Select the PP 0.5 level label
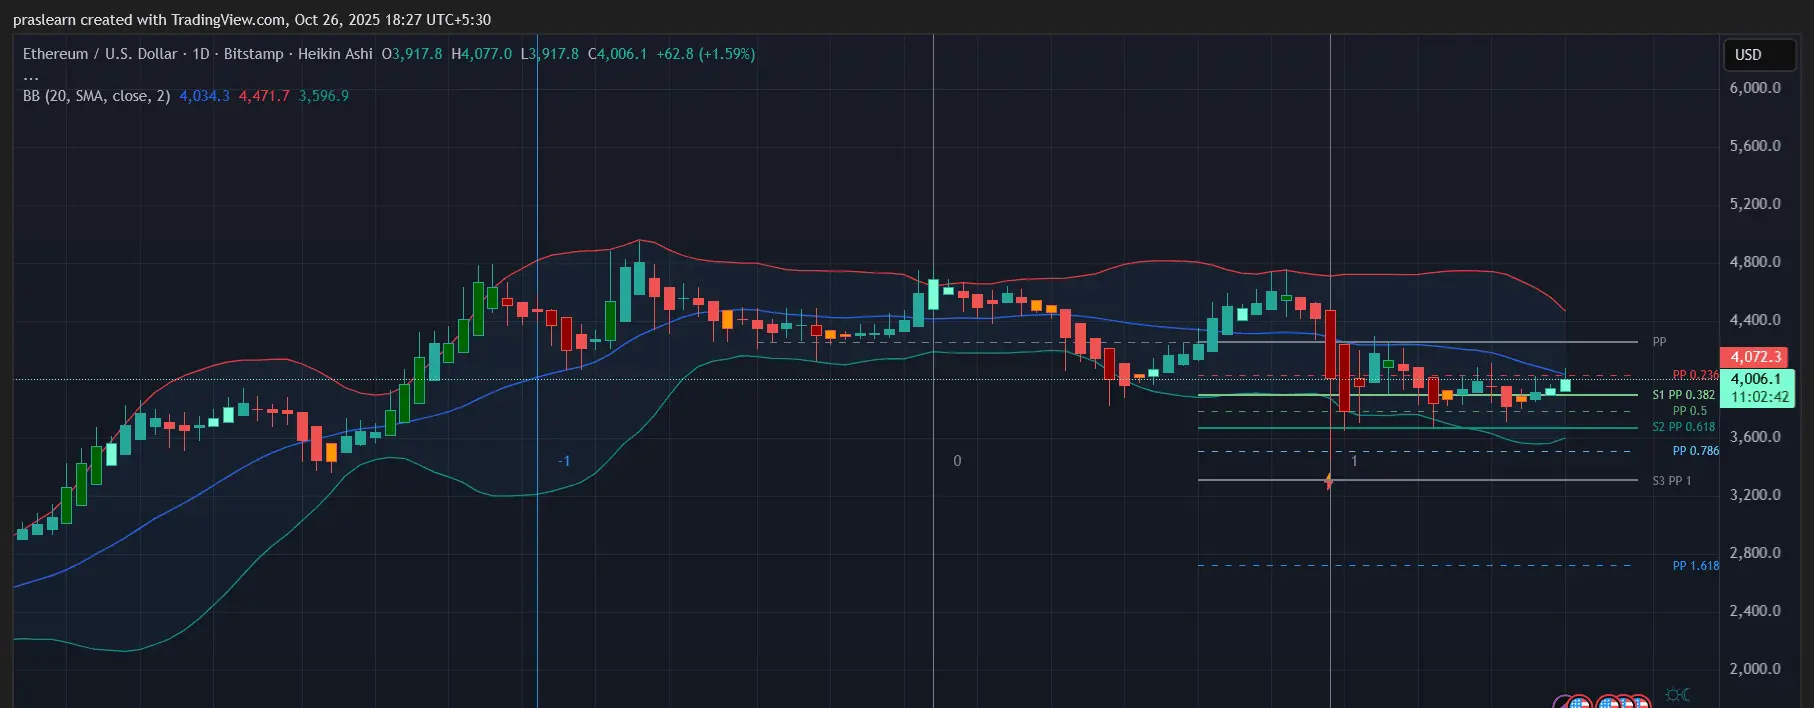Viewport: 1814px width, 708px height. pos(1690,411)
